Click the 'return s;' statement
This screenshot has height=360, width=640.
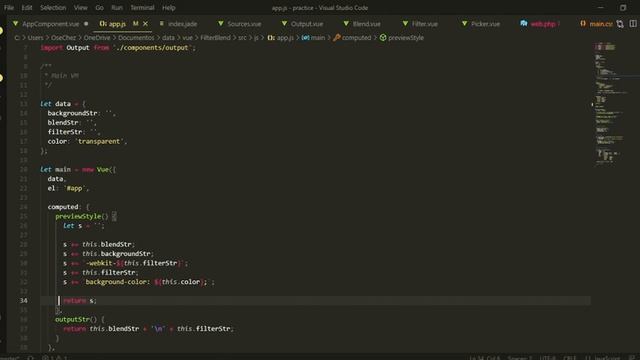click(x=80, y=301)
